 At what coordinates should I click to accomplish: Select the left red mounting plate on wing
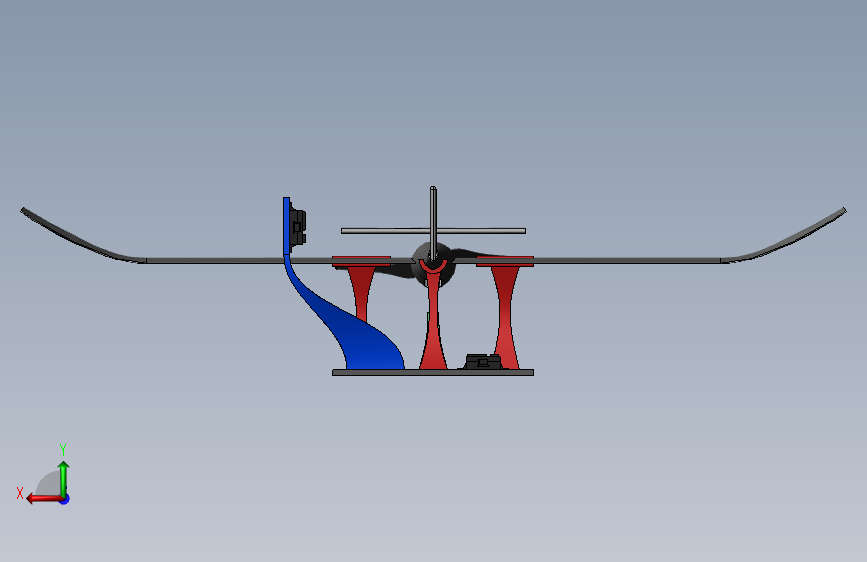pyautogui.click(x=361, y=261)
